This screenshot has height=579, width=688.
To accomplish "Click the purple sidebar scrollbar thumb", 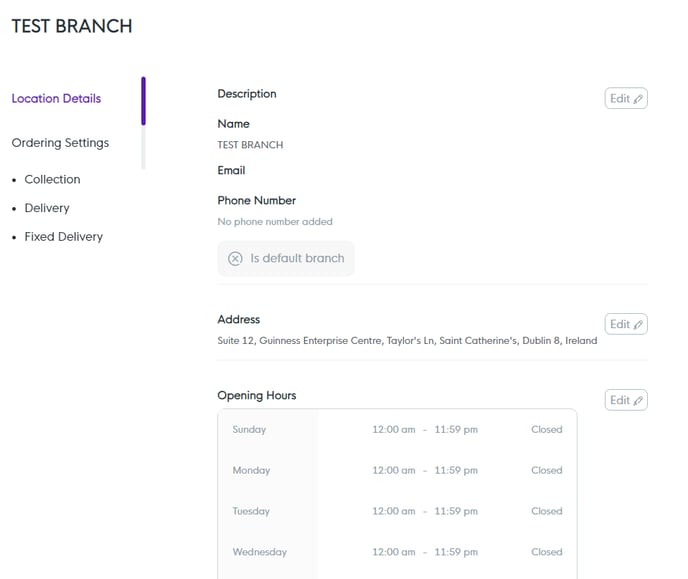I will (x=143, y=101).
